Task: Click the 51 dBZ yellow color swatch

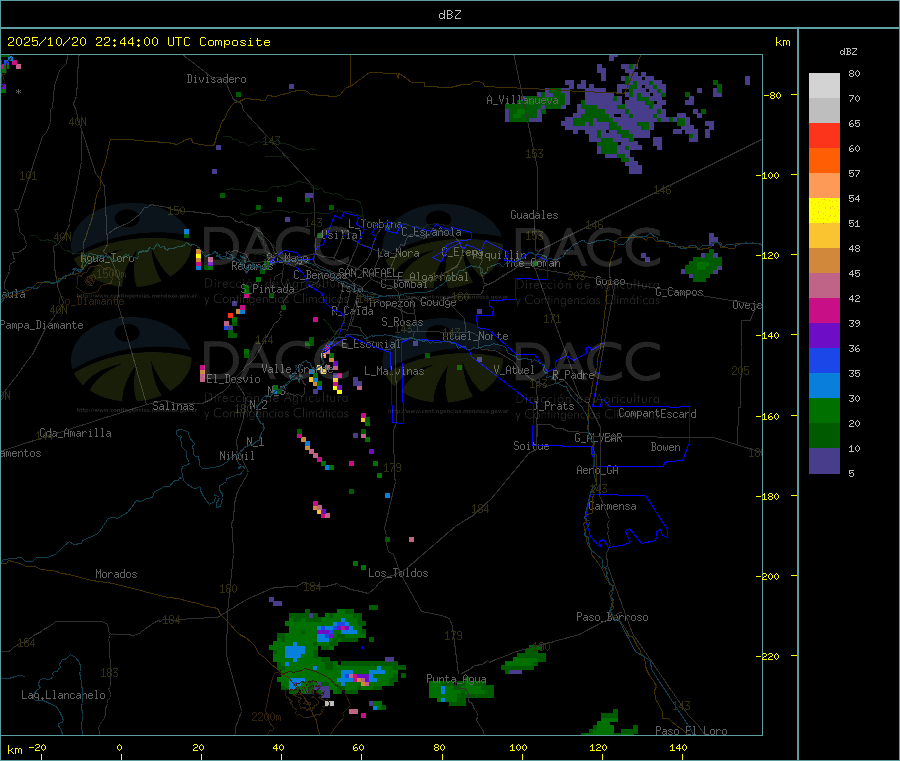Action: (824, 211)
